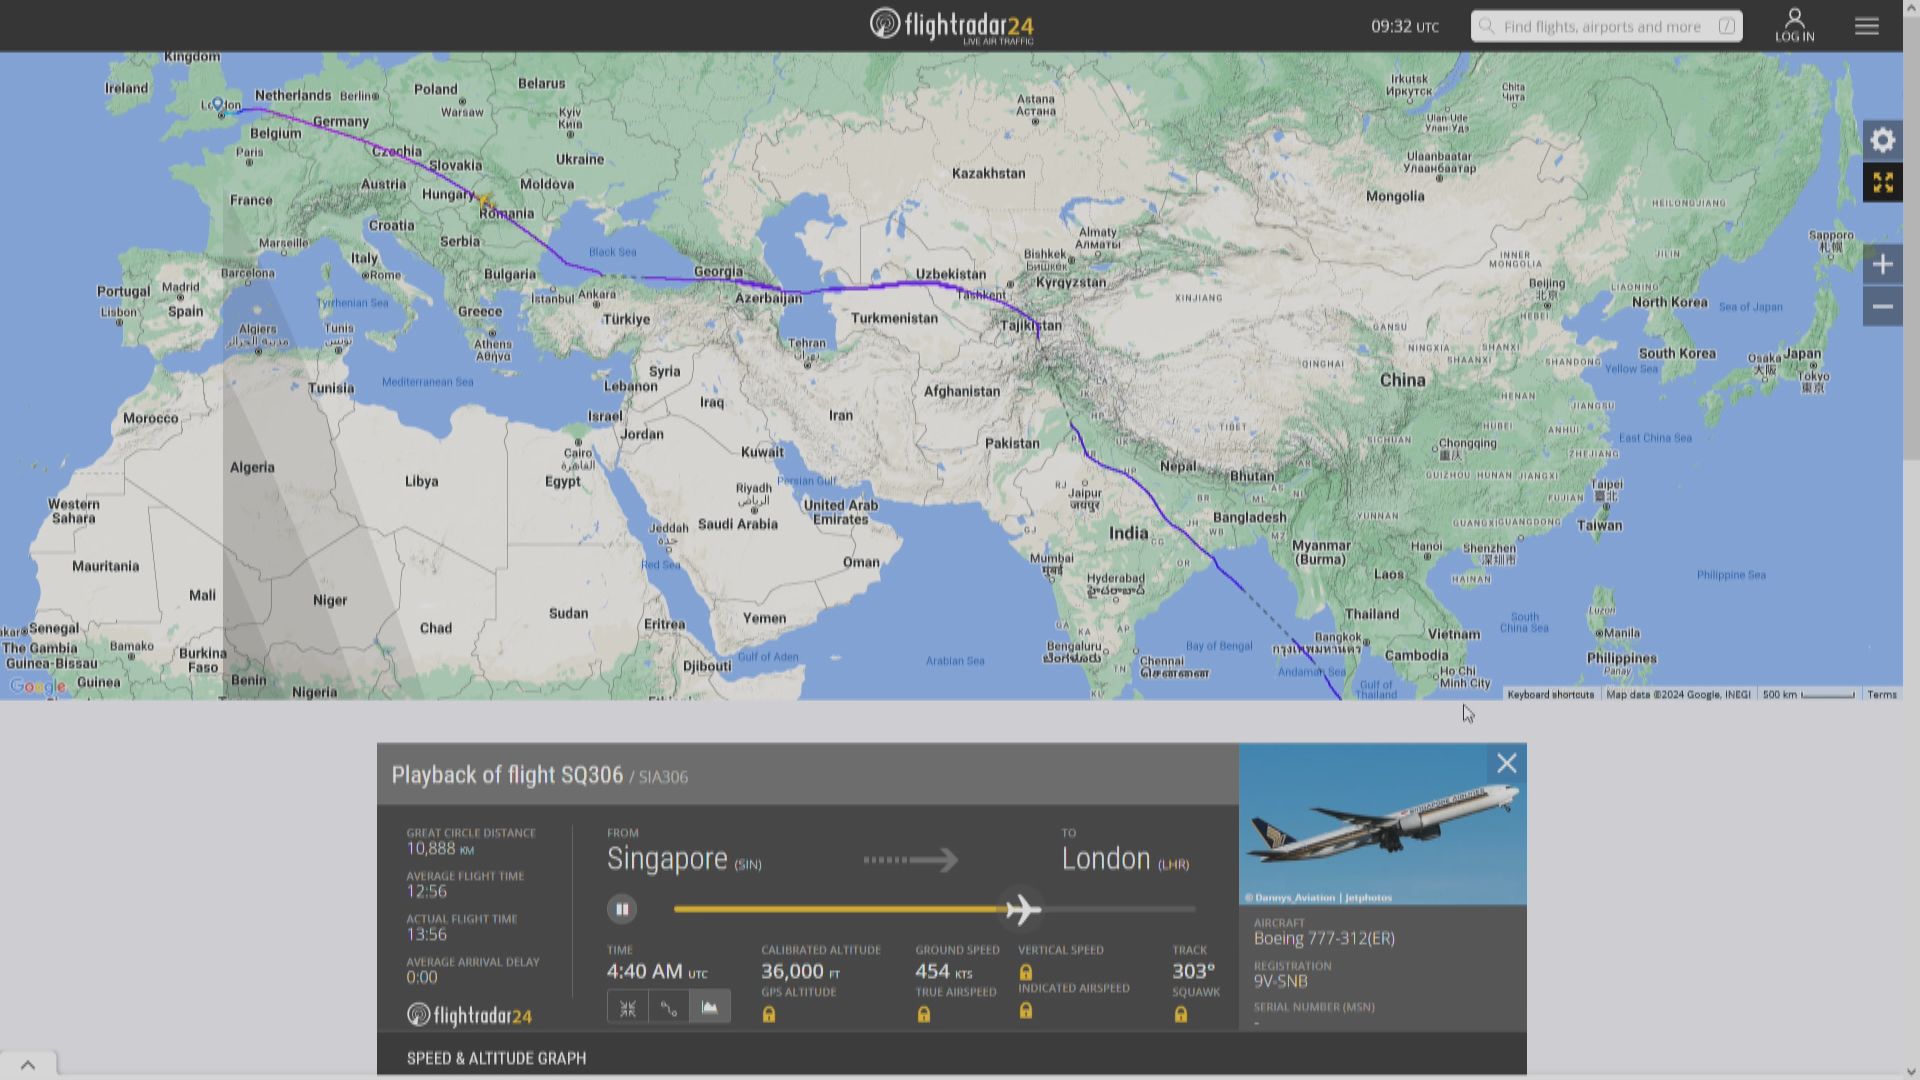
Task: Click the track 303° value
Action: coord(1194,971)
